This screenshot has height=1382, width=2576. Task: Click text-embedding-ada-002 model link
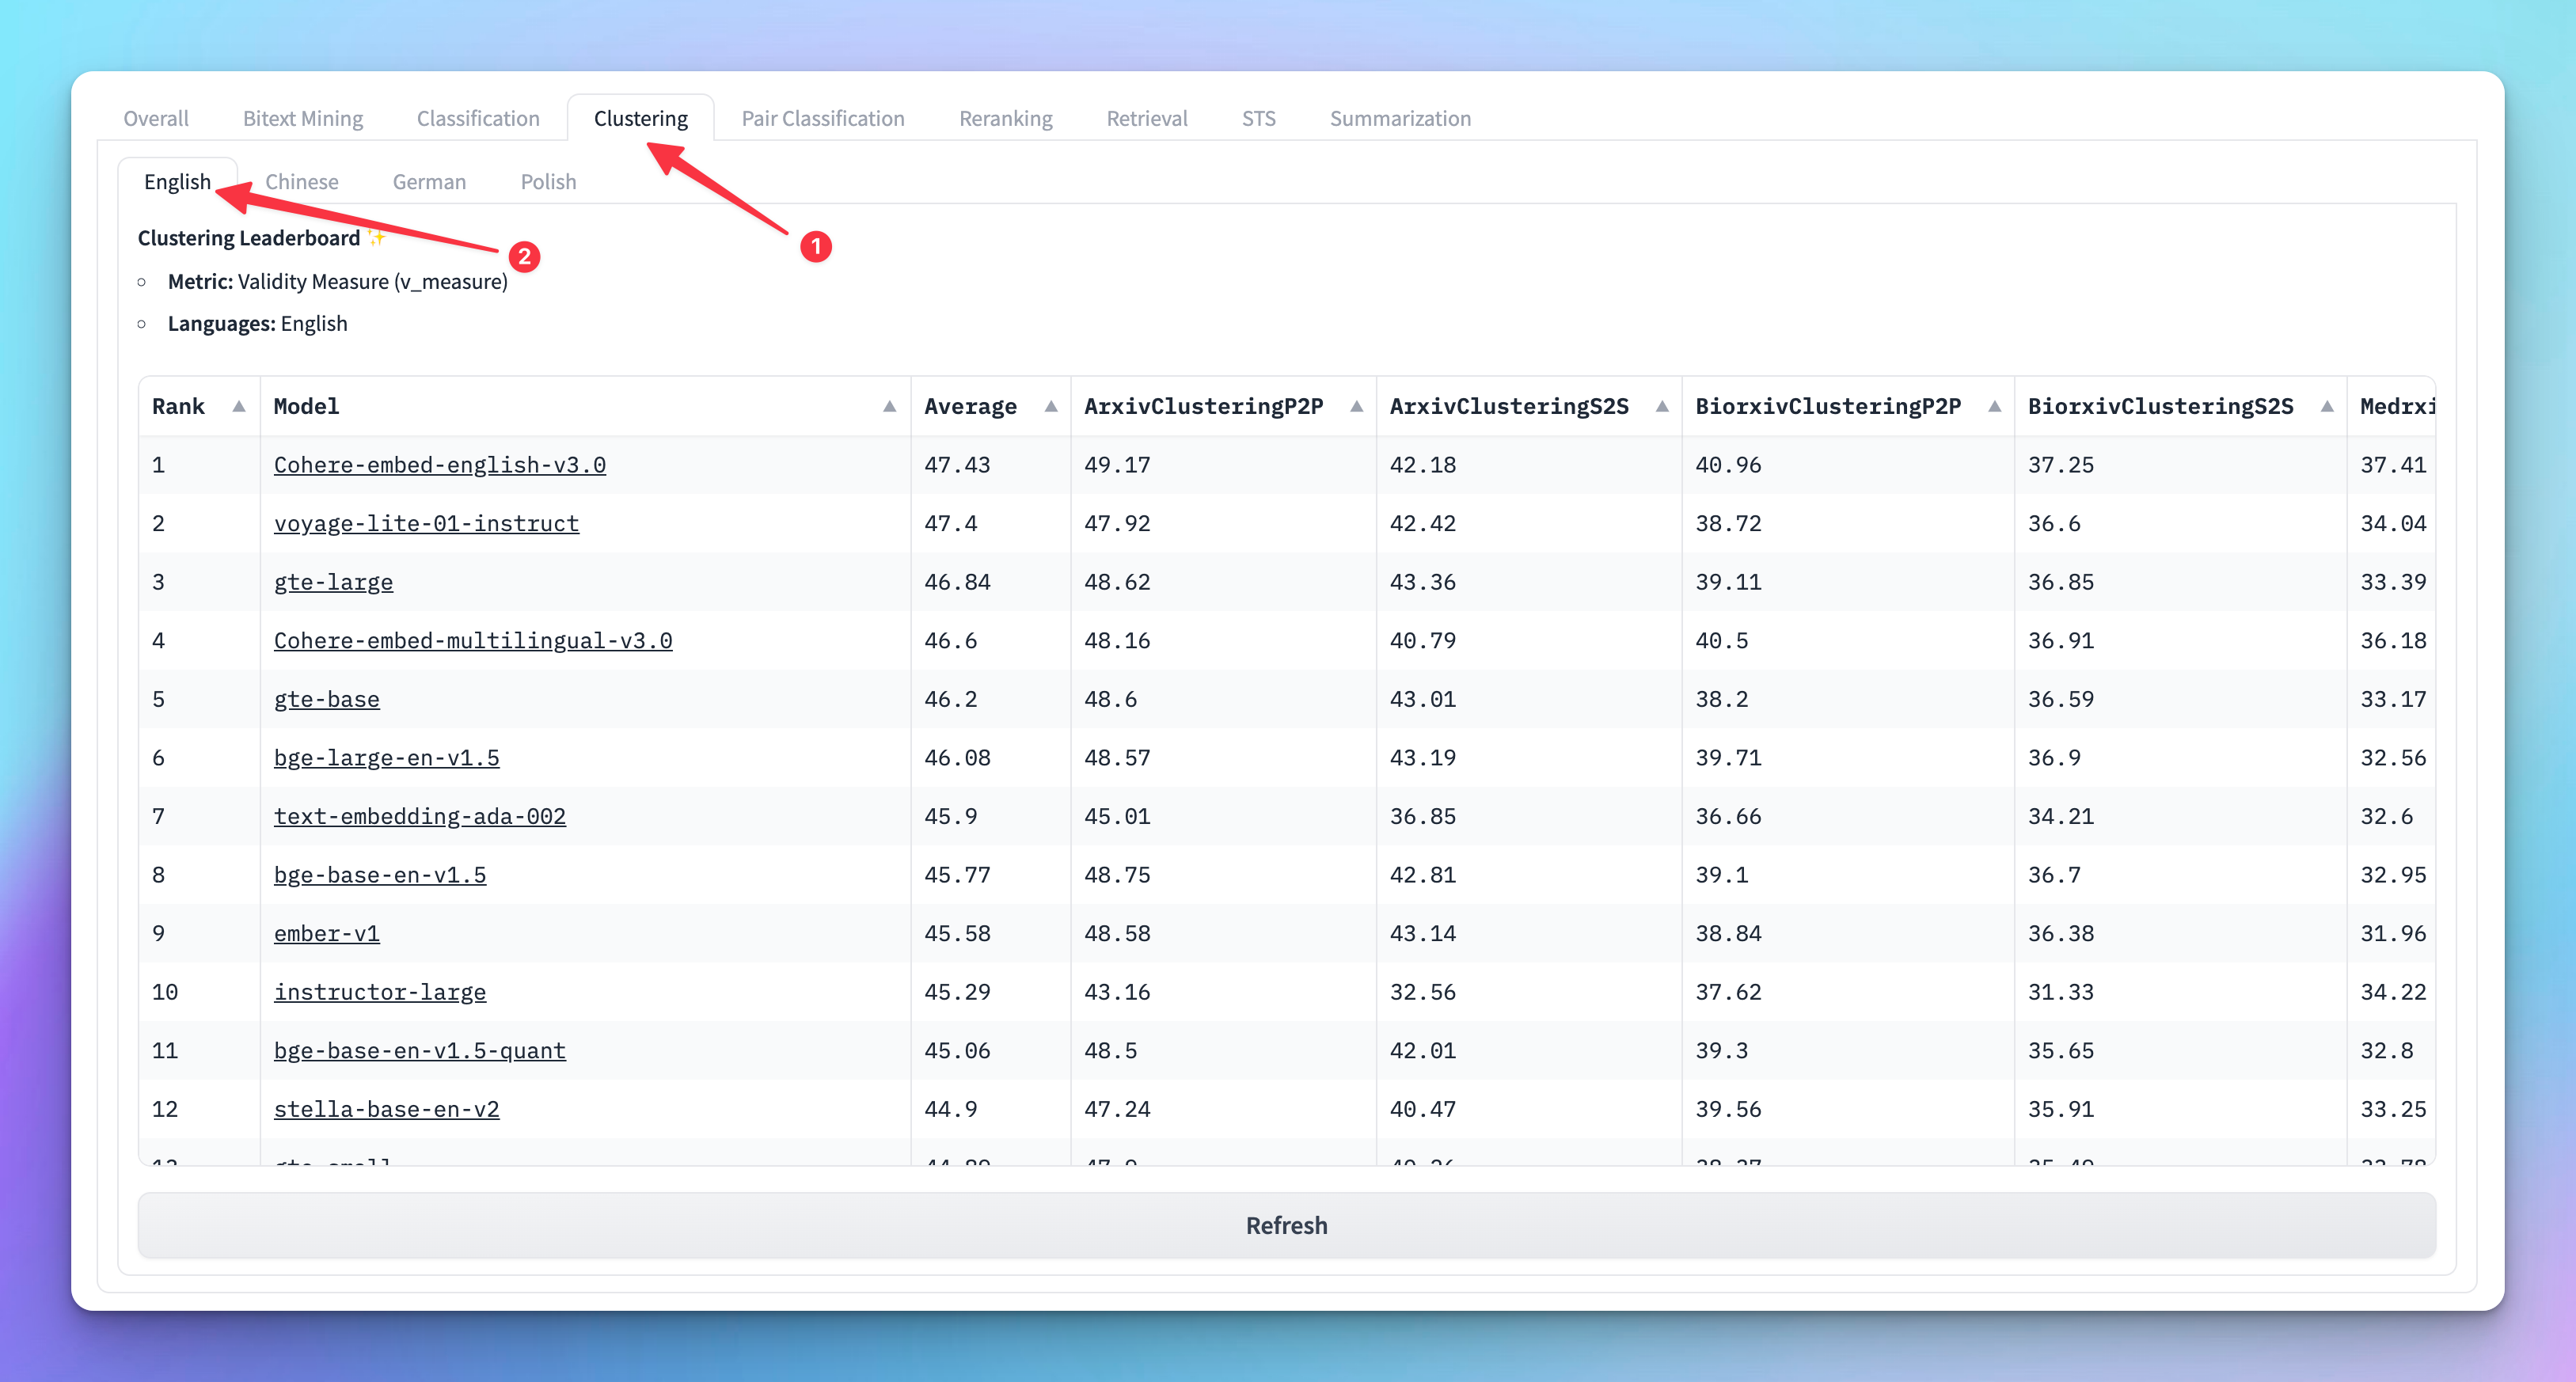click(419, 816)
